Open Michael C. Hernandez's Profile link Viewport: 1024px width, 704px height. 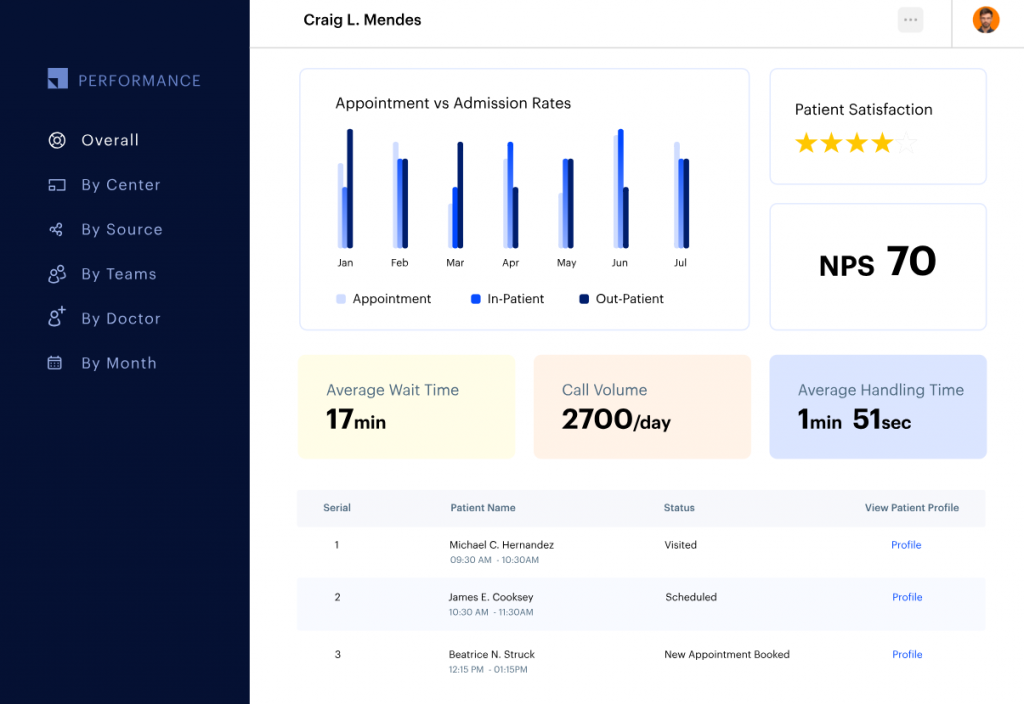click(x=906, y=545)
